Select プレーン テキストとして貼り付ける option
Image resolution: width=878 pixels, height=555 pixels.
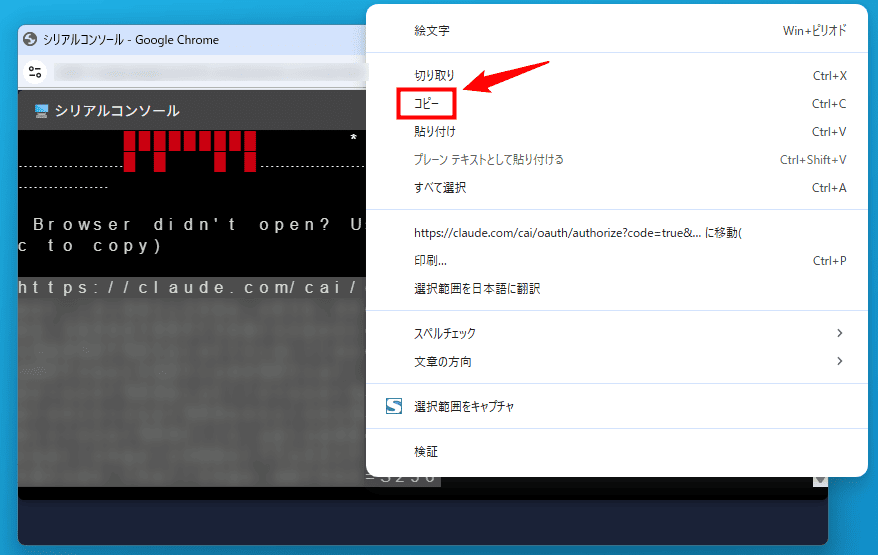pos(617,160)
